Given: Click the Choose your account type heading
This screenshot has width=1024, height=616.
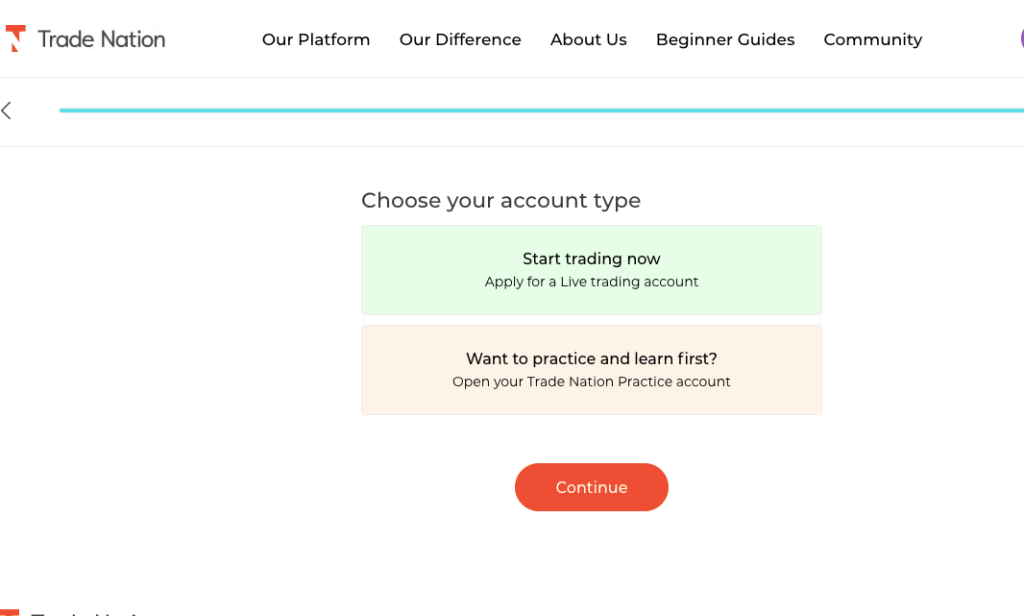Looking at the screenshot, I should [501, 200].
